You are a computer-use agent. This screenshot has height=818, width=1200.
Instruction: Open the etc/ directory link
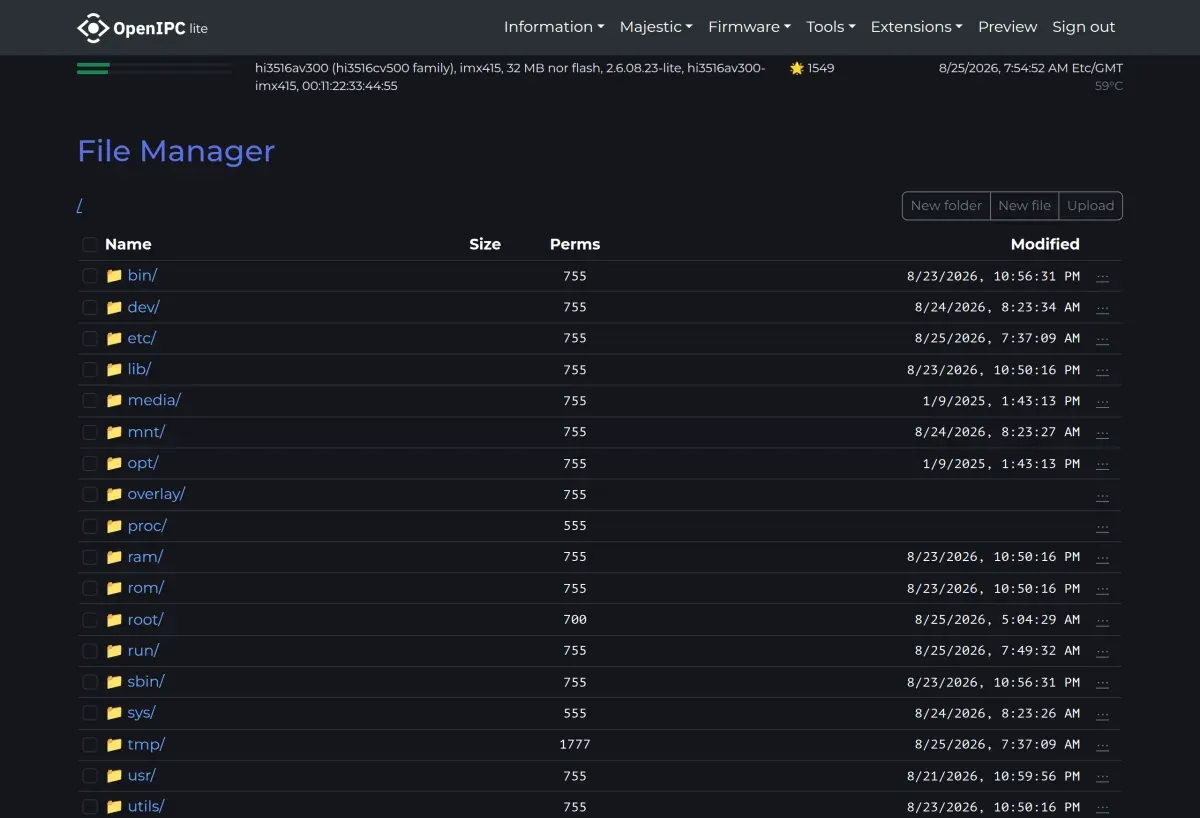[142, 338]
